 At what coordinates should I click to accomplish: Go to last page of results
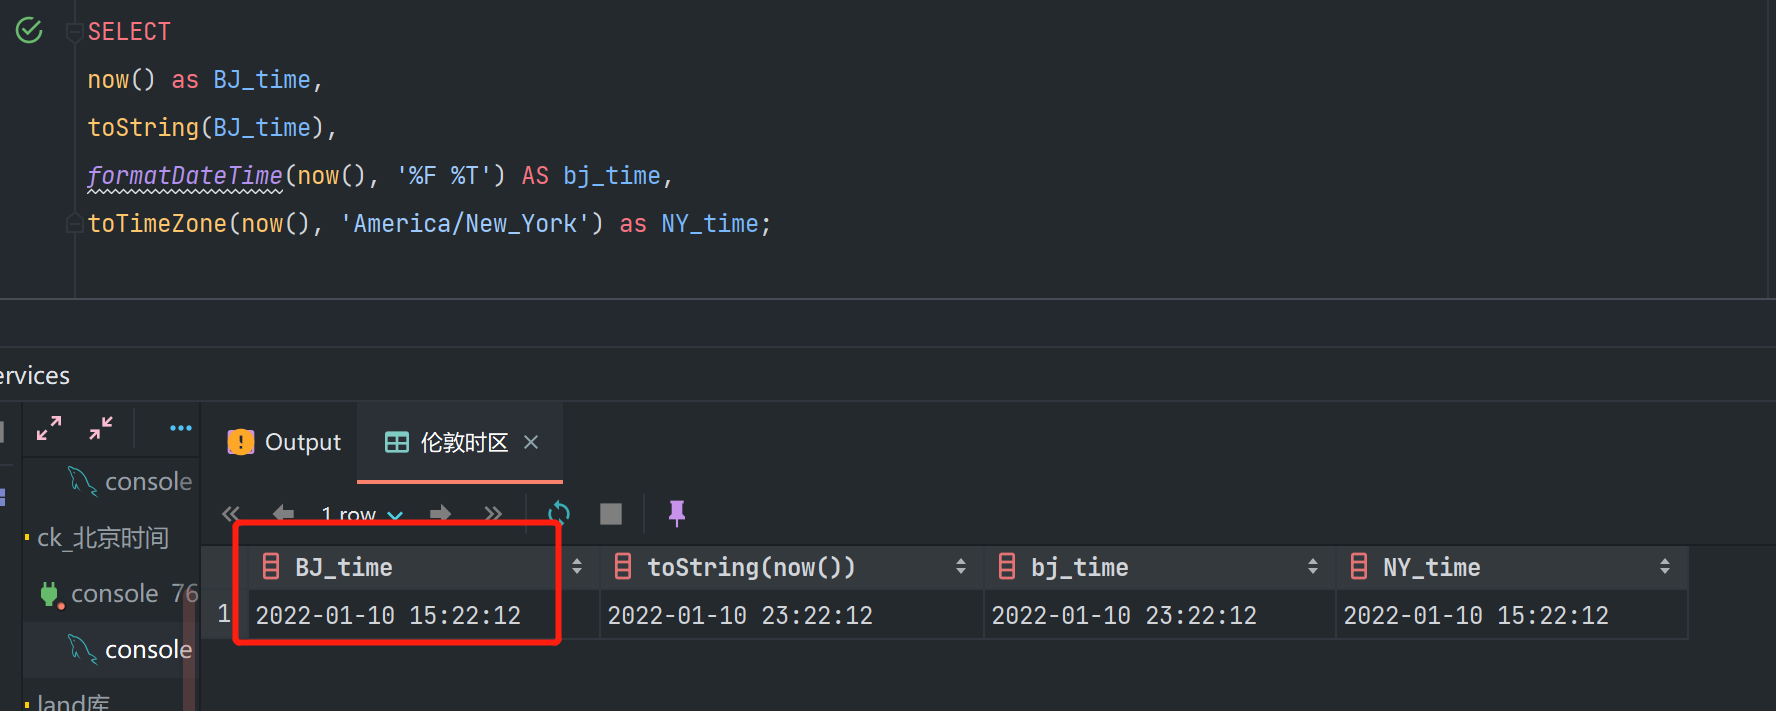point(493,514)
